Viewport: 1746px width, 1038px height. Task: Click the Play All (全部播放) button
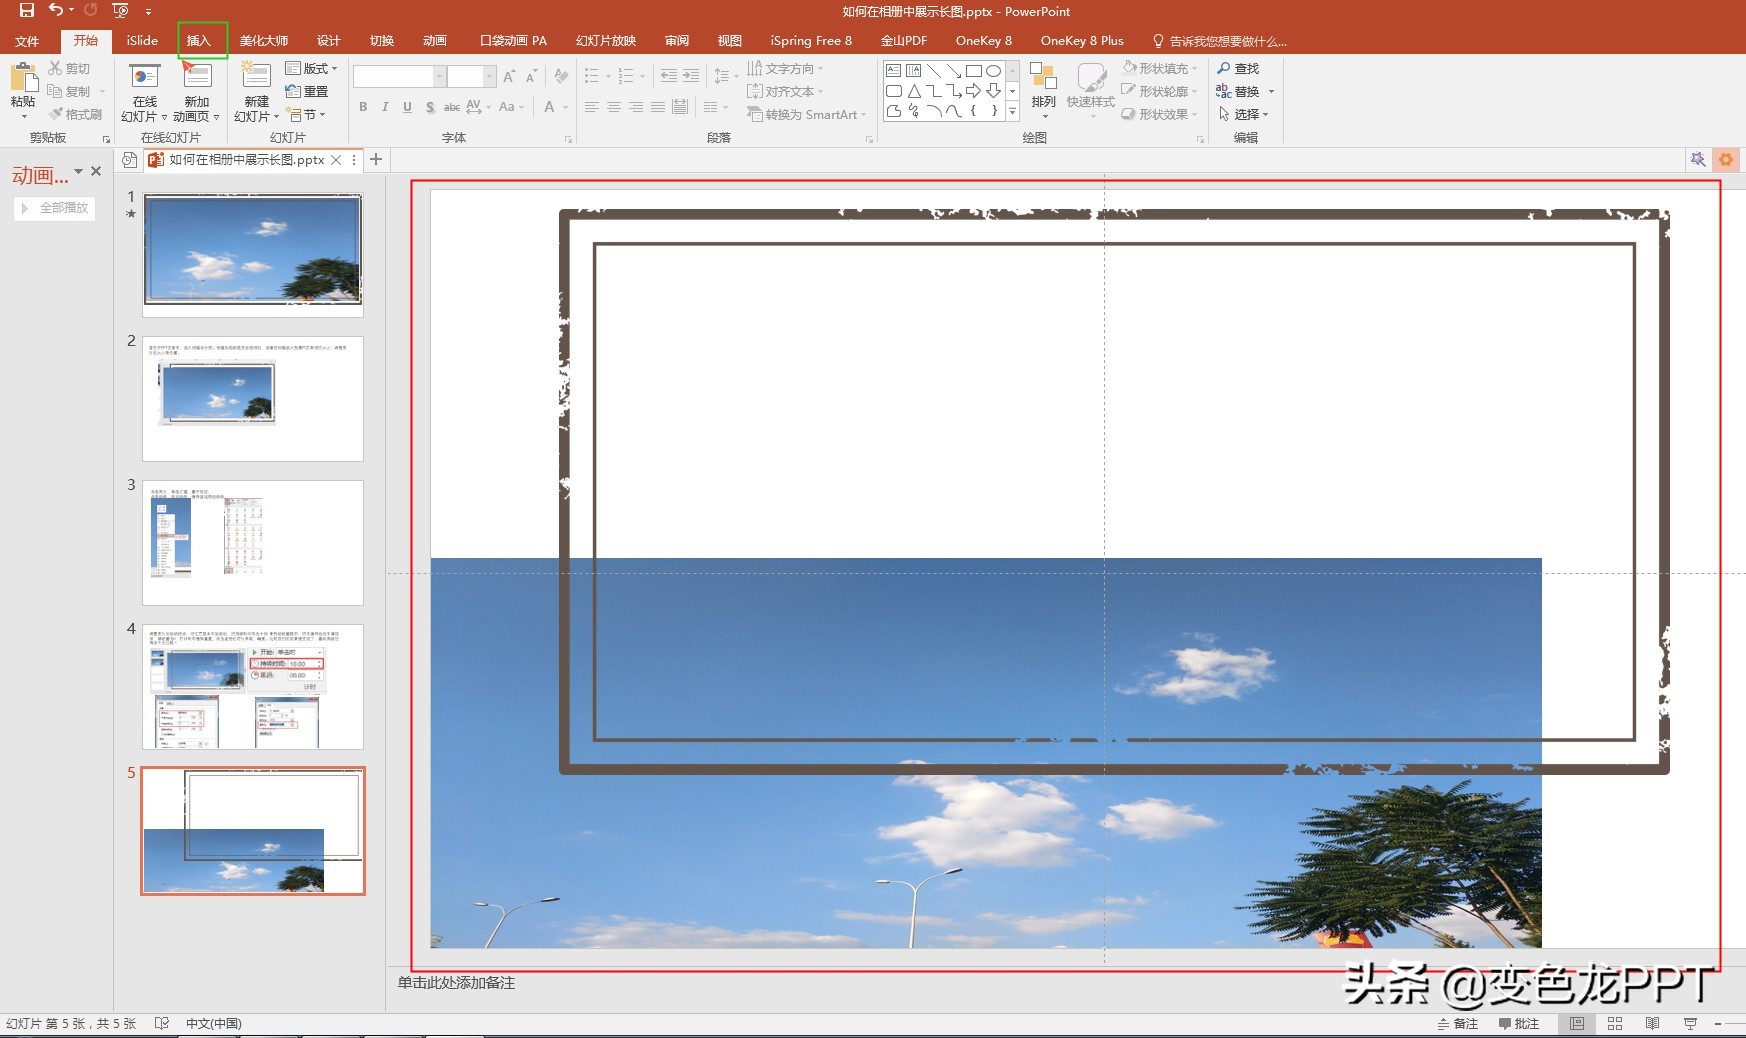pos(55,208)
